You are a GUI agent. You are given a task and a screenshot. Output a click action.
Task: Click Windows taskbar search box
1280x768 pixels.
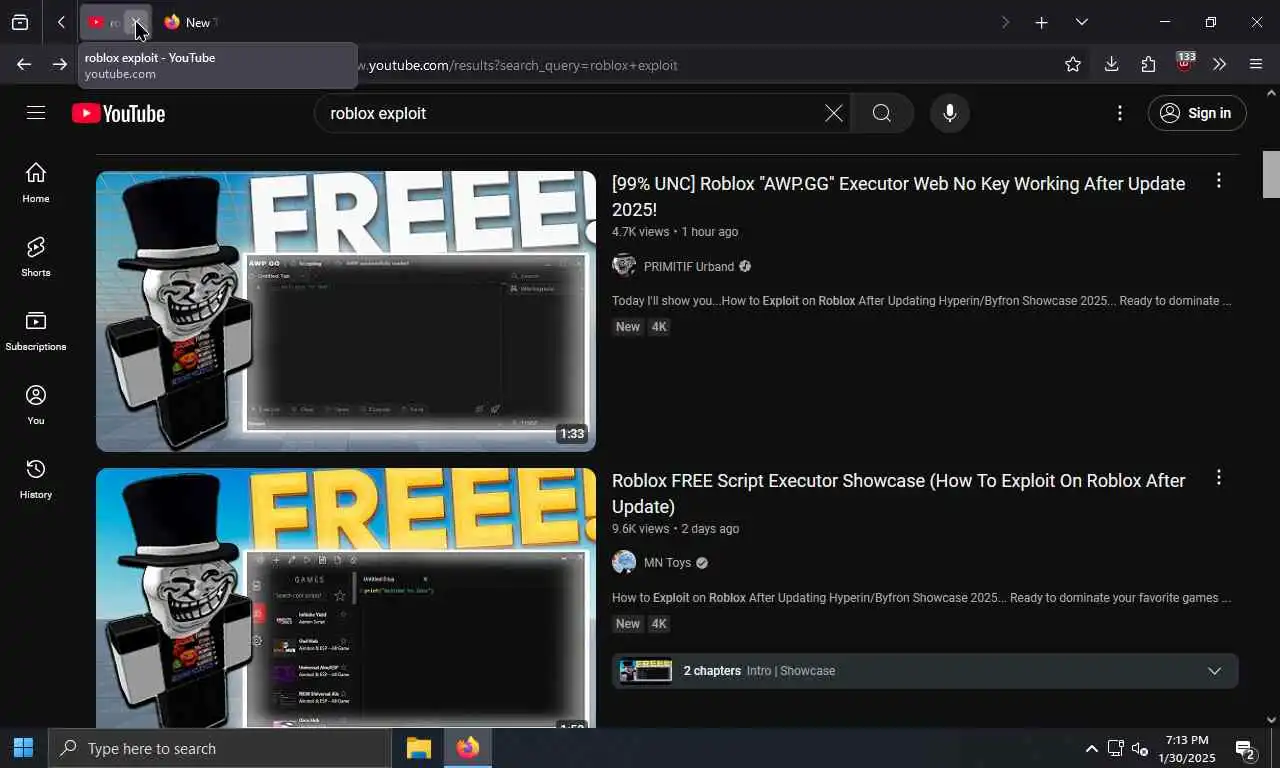pyautogui.click(x=220, y=748)
